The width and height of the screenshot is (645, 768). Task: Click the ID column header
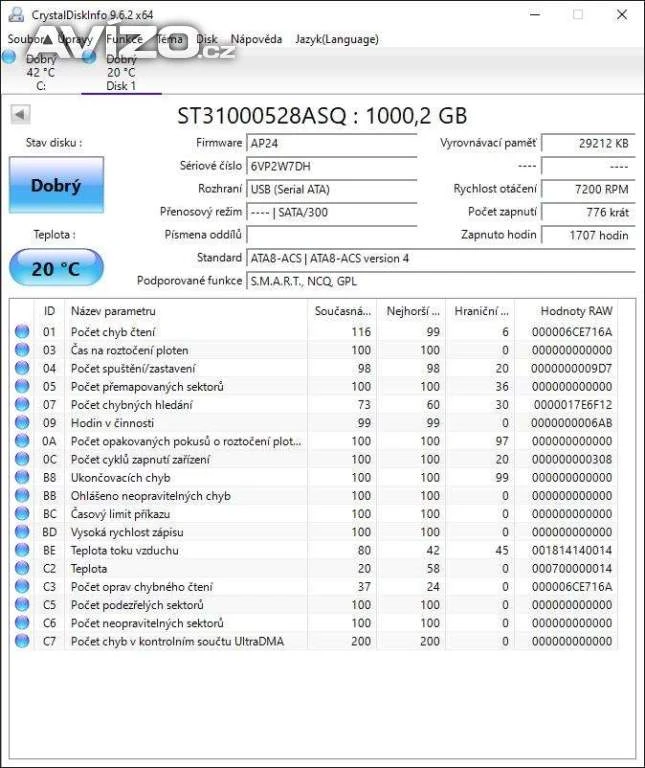[x=49, y=311]
